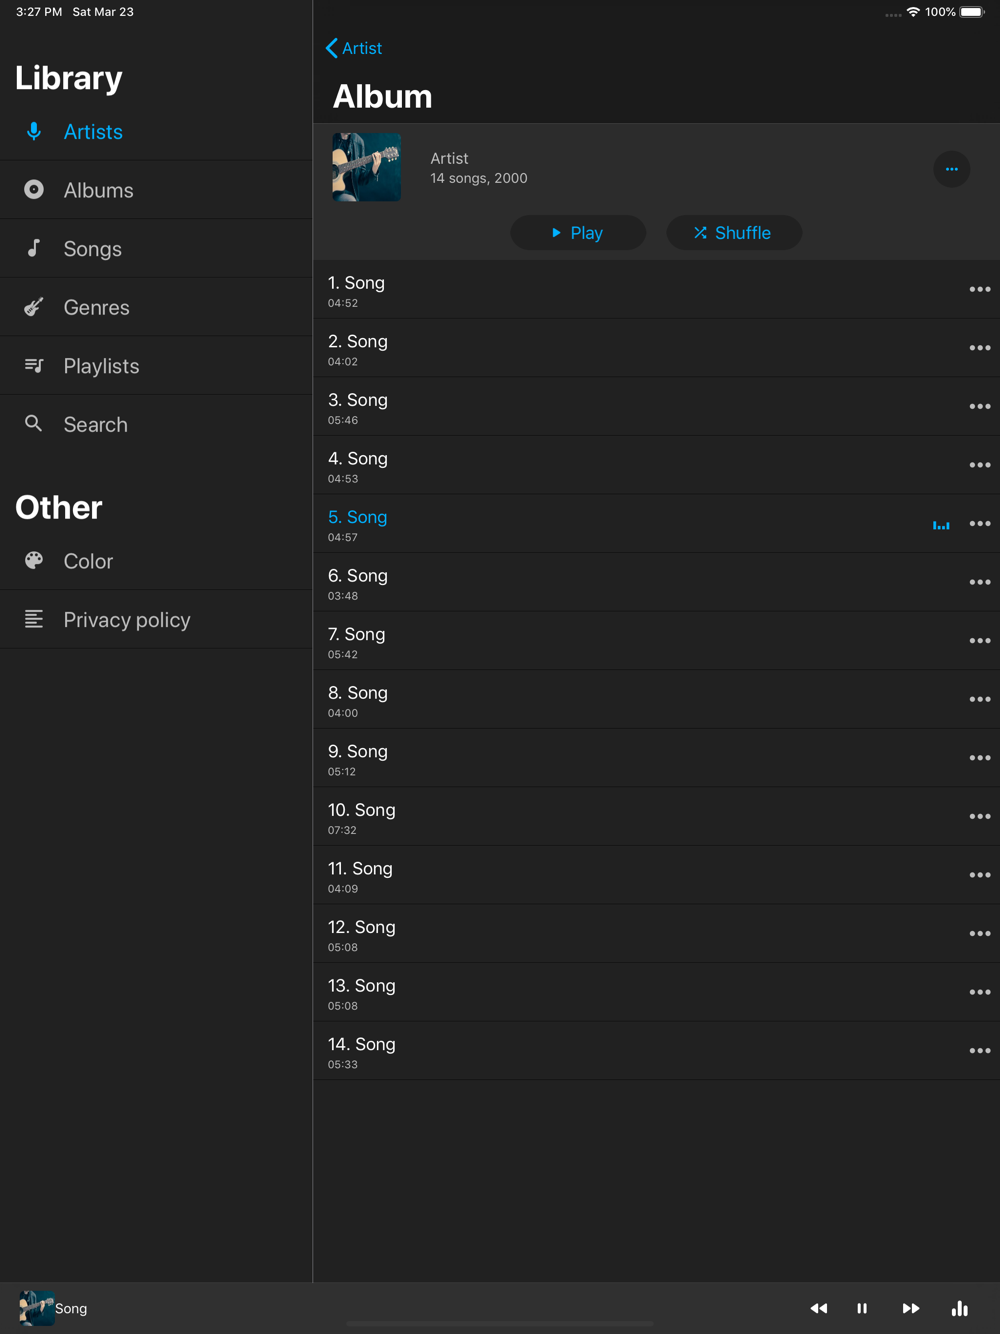1000x1334 pixels.
Task: Tap the now playing thumbnail in the bottom bar
Action: pyautogui.click(x=36, y=1308)
